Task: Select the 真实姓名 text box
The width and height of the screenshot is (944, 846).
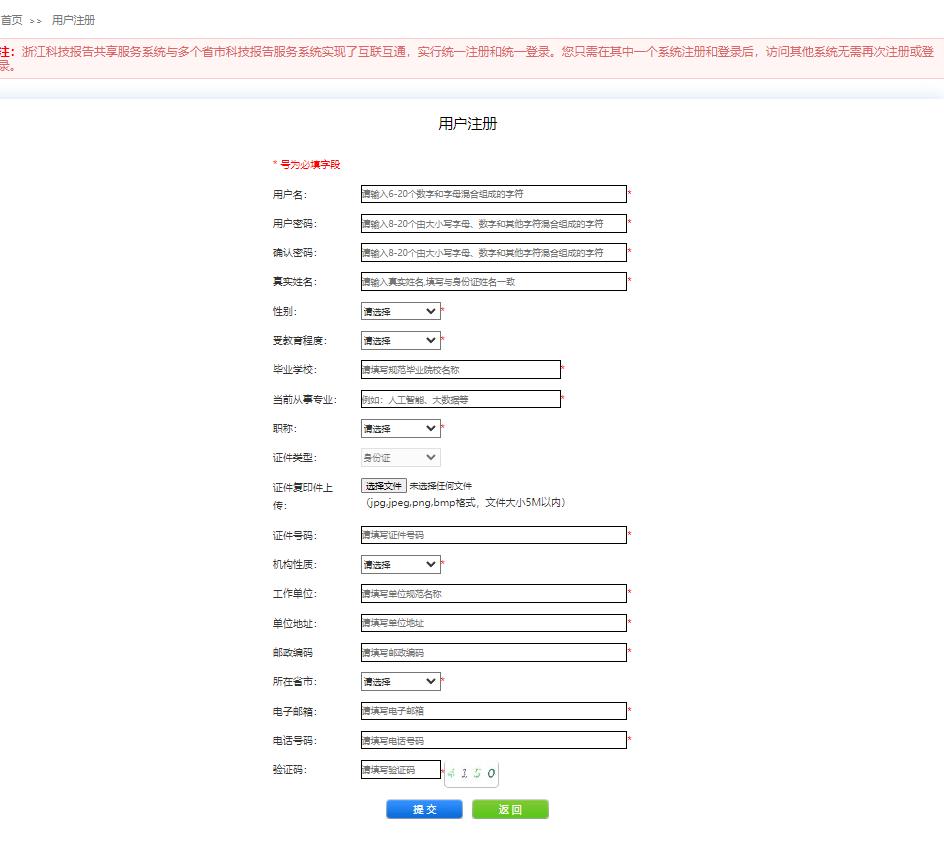Action: click(493, 282)
